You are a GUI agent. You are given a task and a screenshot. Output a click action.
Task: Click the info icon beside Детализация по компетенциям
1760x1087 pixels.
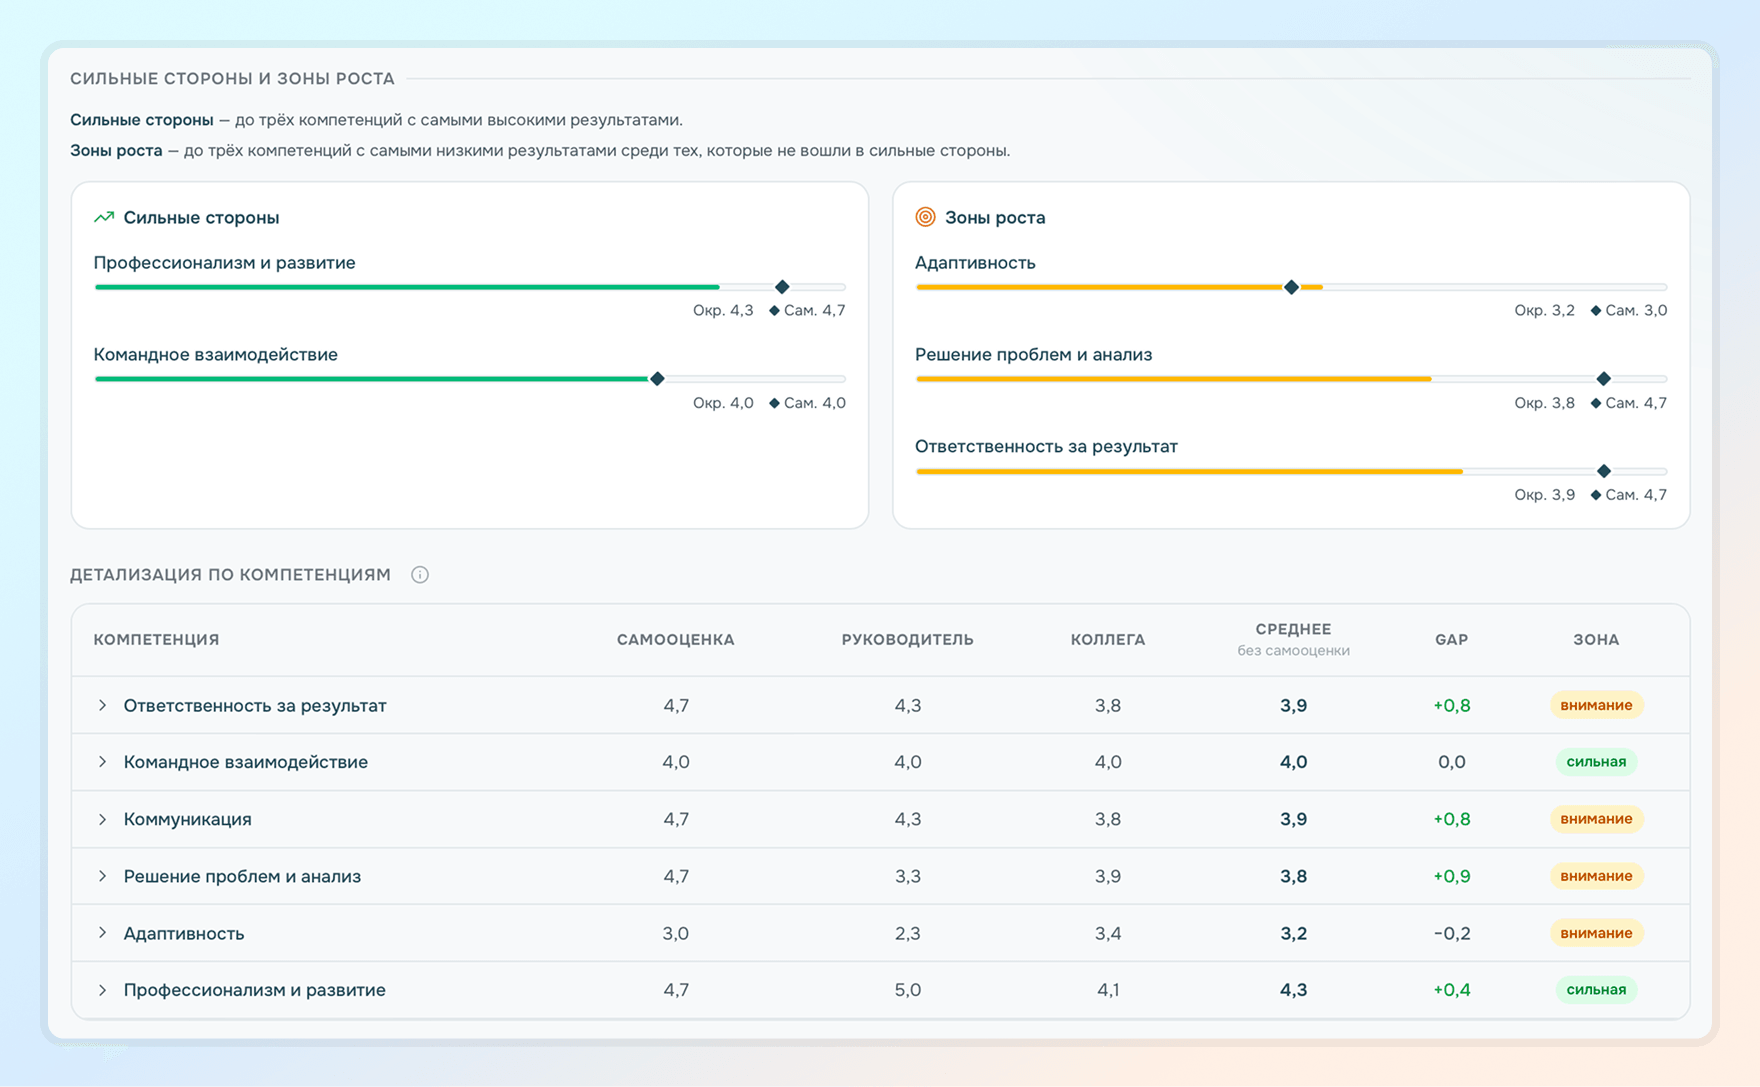click(x=420, y=575)
